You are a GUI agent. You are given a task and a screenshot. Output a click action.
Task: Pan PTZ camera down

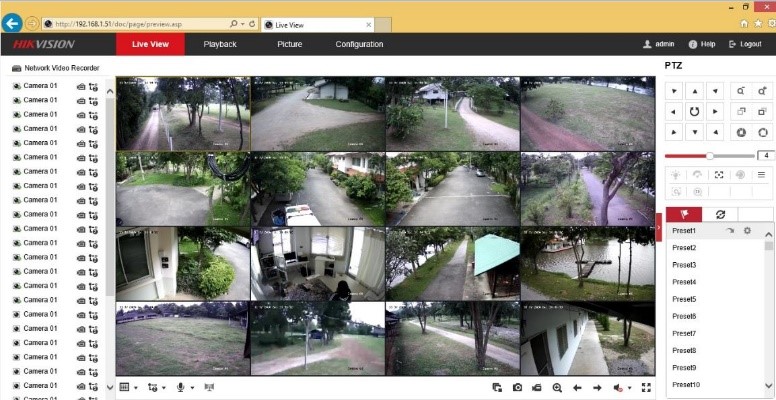click(694, 132)
